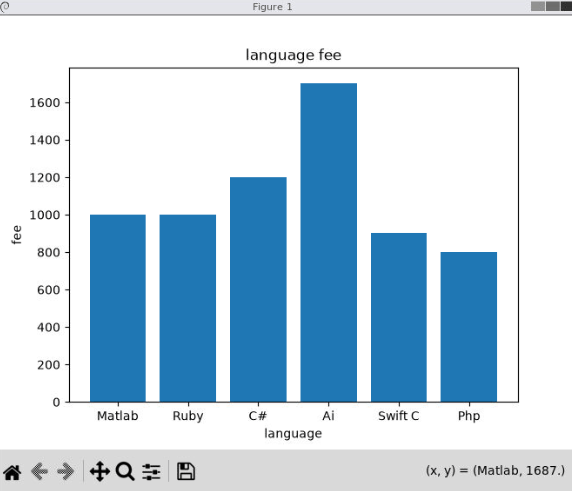Save the figure with floppy disk icon

click(x=186, y=471)
